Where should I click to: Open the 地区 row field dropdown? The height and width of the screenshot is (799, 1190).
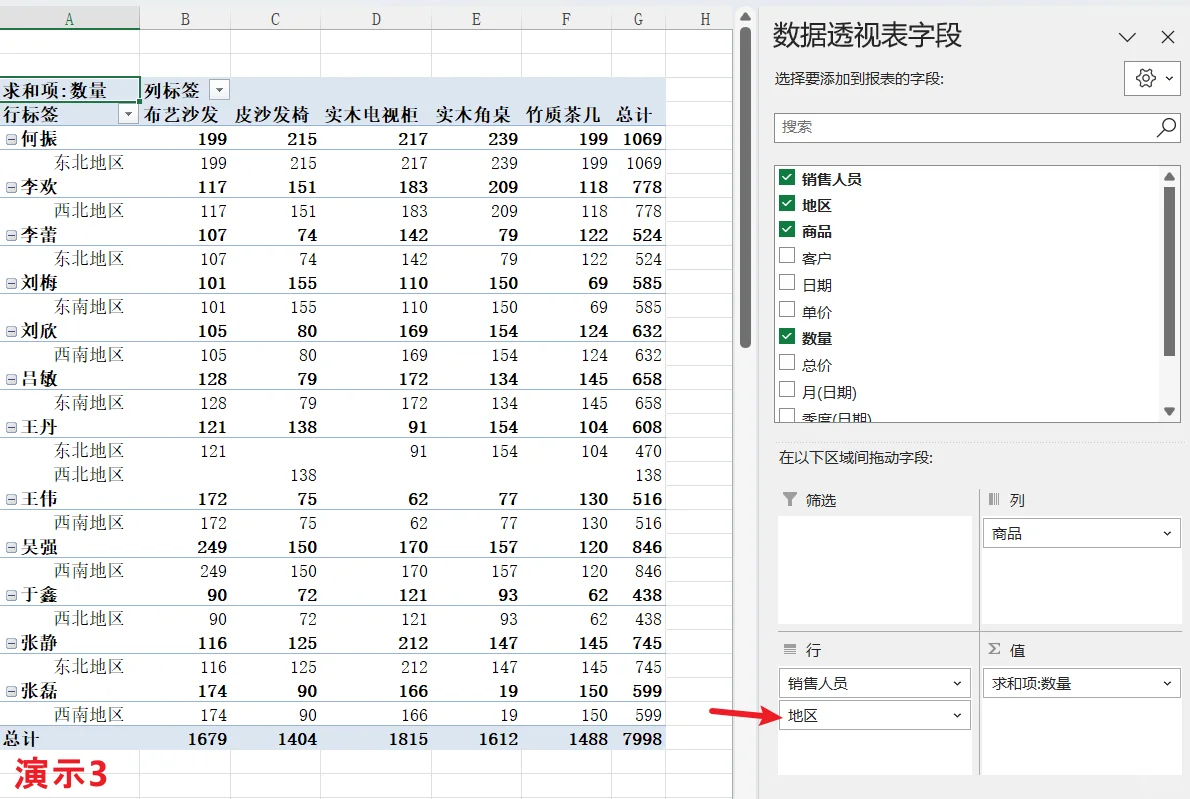tap(957, 716)
